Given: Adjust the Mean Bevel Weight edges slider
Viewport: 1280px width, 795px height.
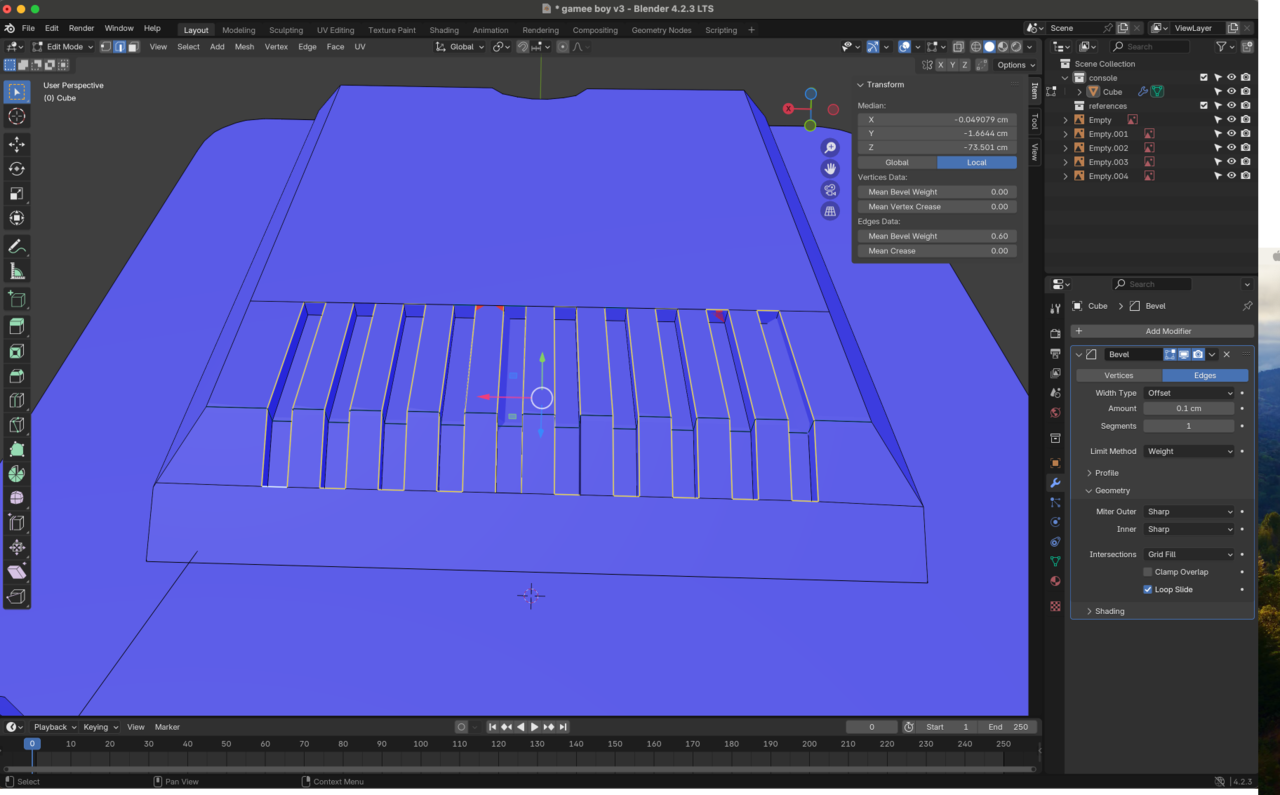Looking at the screenshot, I should click(x=936, y=236).
